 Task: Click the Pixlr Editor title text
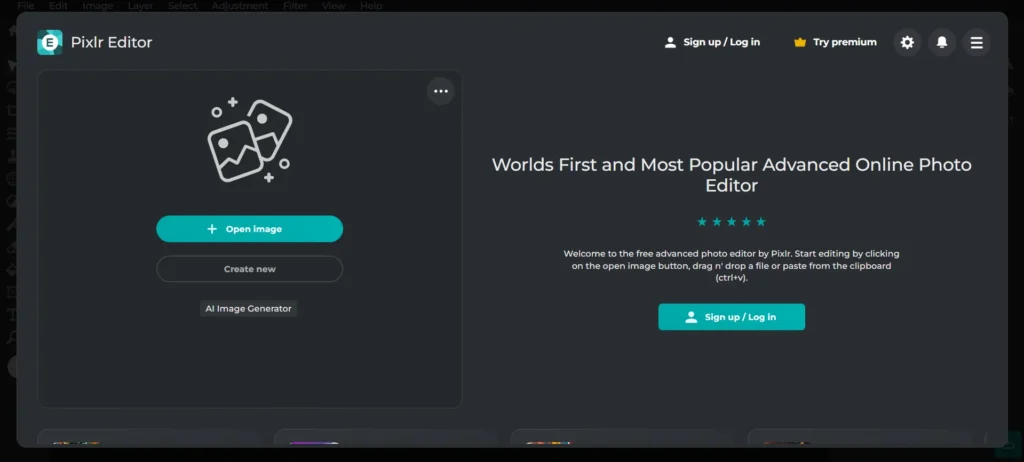[x=111, y=42]
